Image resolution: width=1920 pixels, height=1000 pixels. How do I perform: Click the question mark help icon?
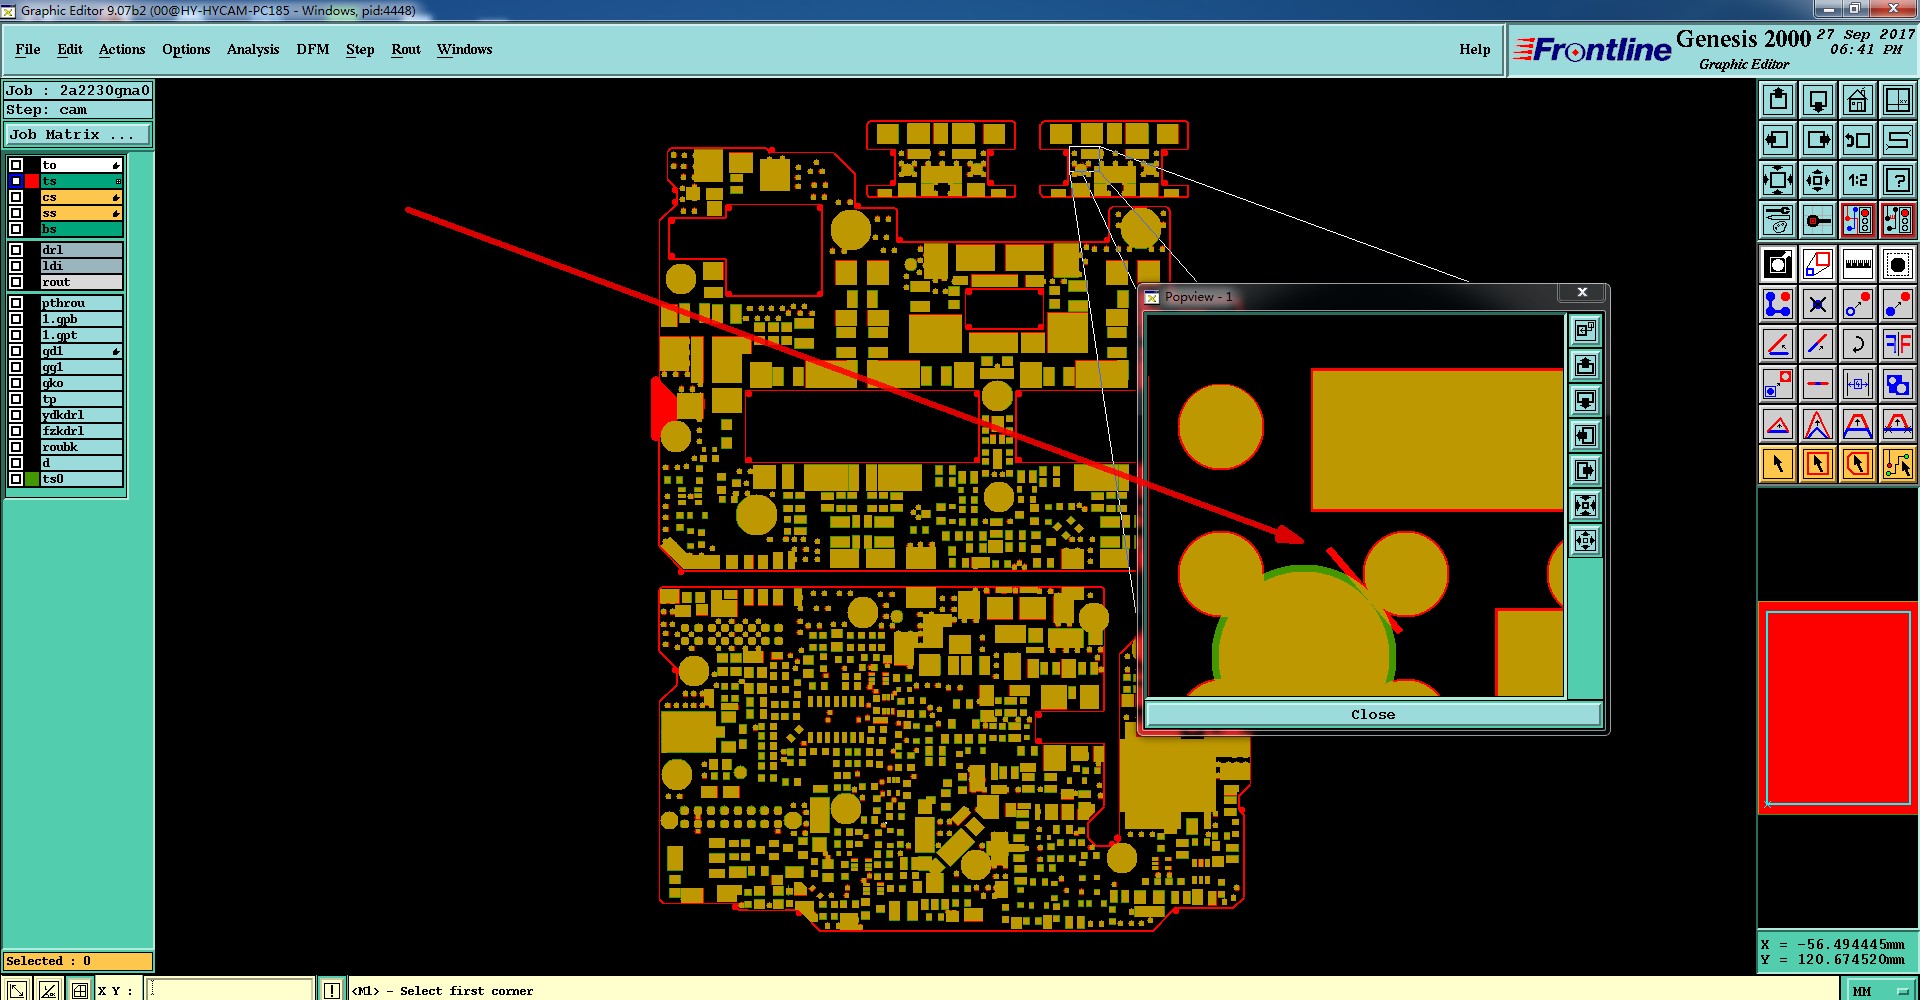pyautogui.click(x=1898, y=180)
